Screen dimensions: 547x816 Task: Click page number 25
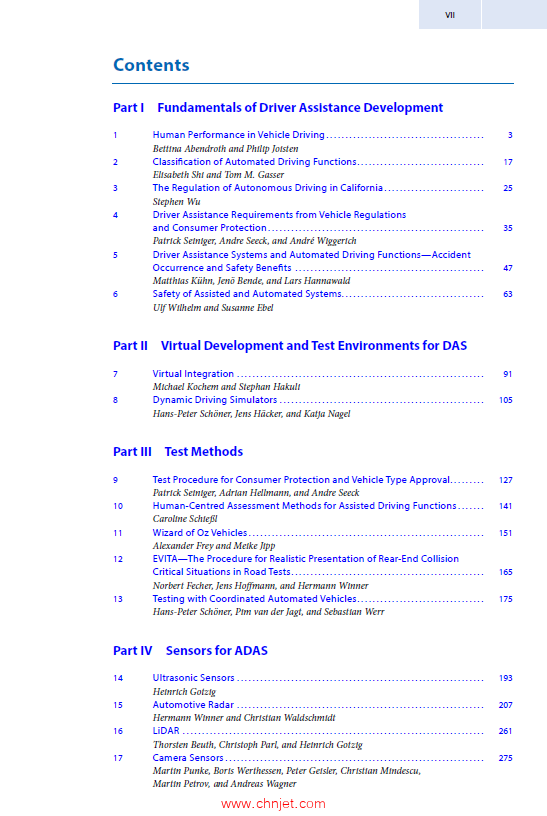click(508, 188)
